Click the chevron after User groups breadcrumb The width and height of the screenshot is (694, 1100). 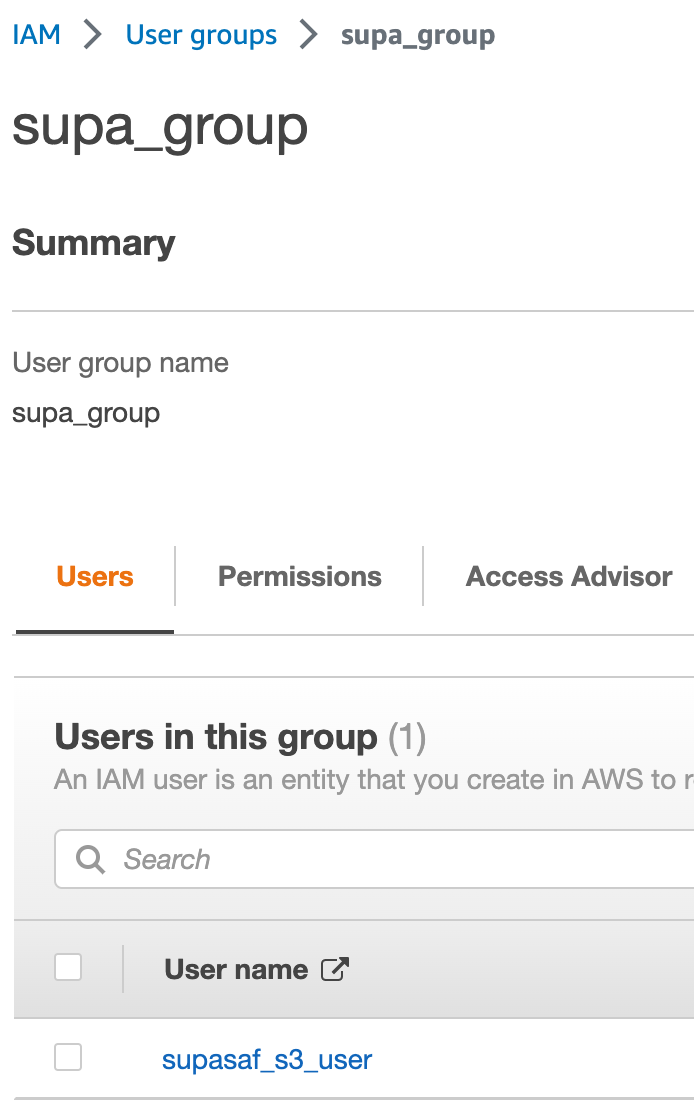pos(309,35)
